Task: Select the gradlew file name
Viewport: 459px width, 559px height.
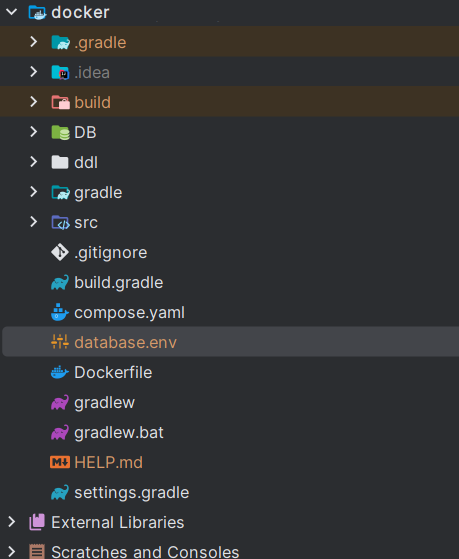Action: coord(104,403)
